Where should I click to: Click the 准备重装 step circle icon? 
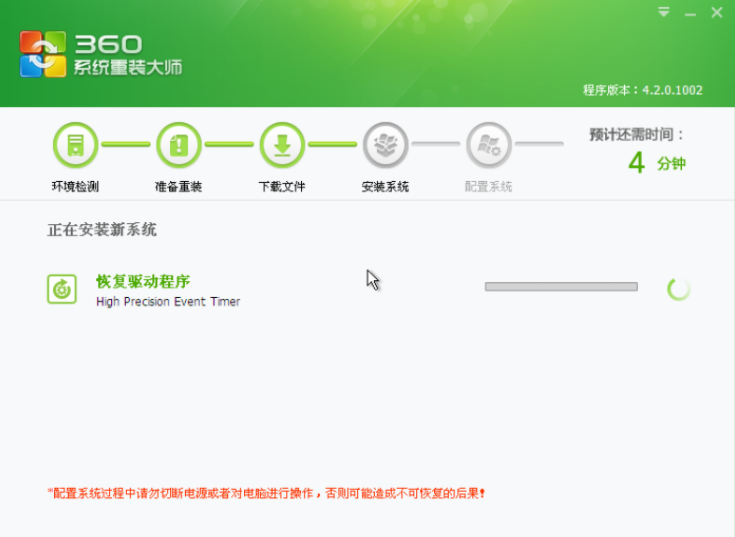[x=178, y=146]
